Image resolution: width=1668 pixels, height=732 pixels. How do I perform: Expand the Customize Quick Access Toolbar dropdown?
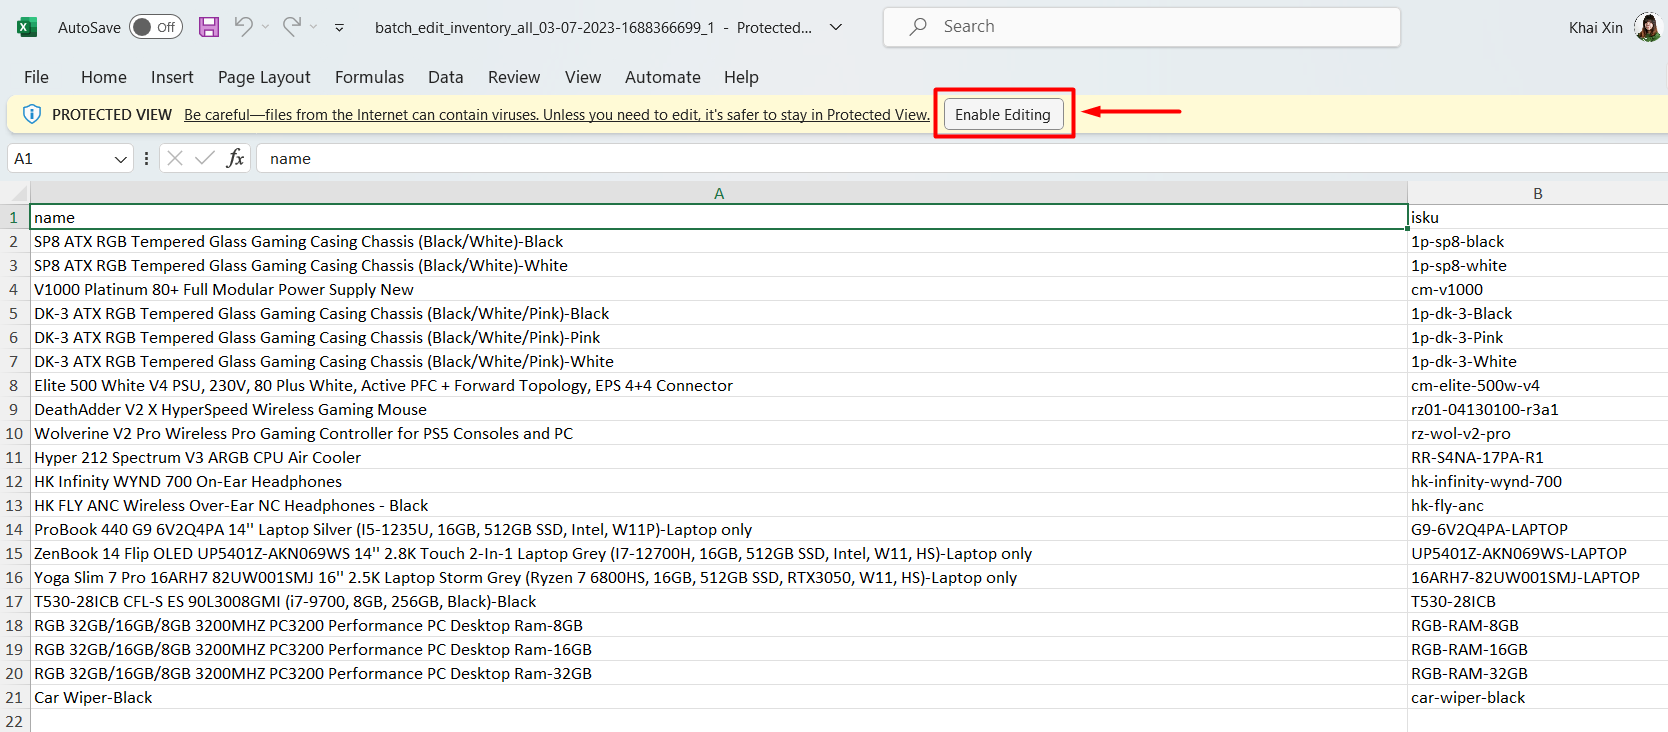coord(339,28)
